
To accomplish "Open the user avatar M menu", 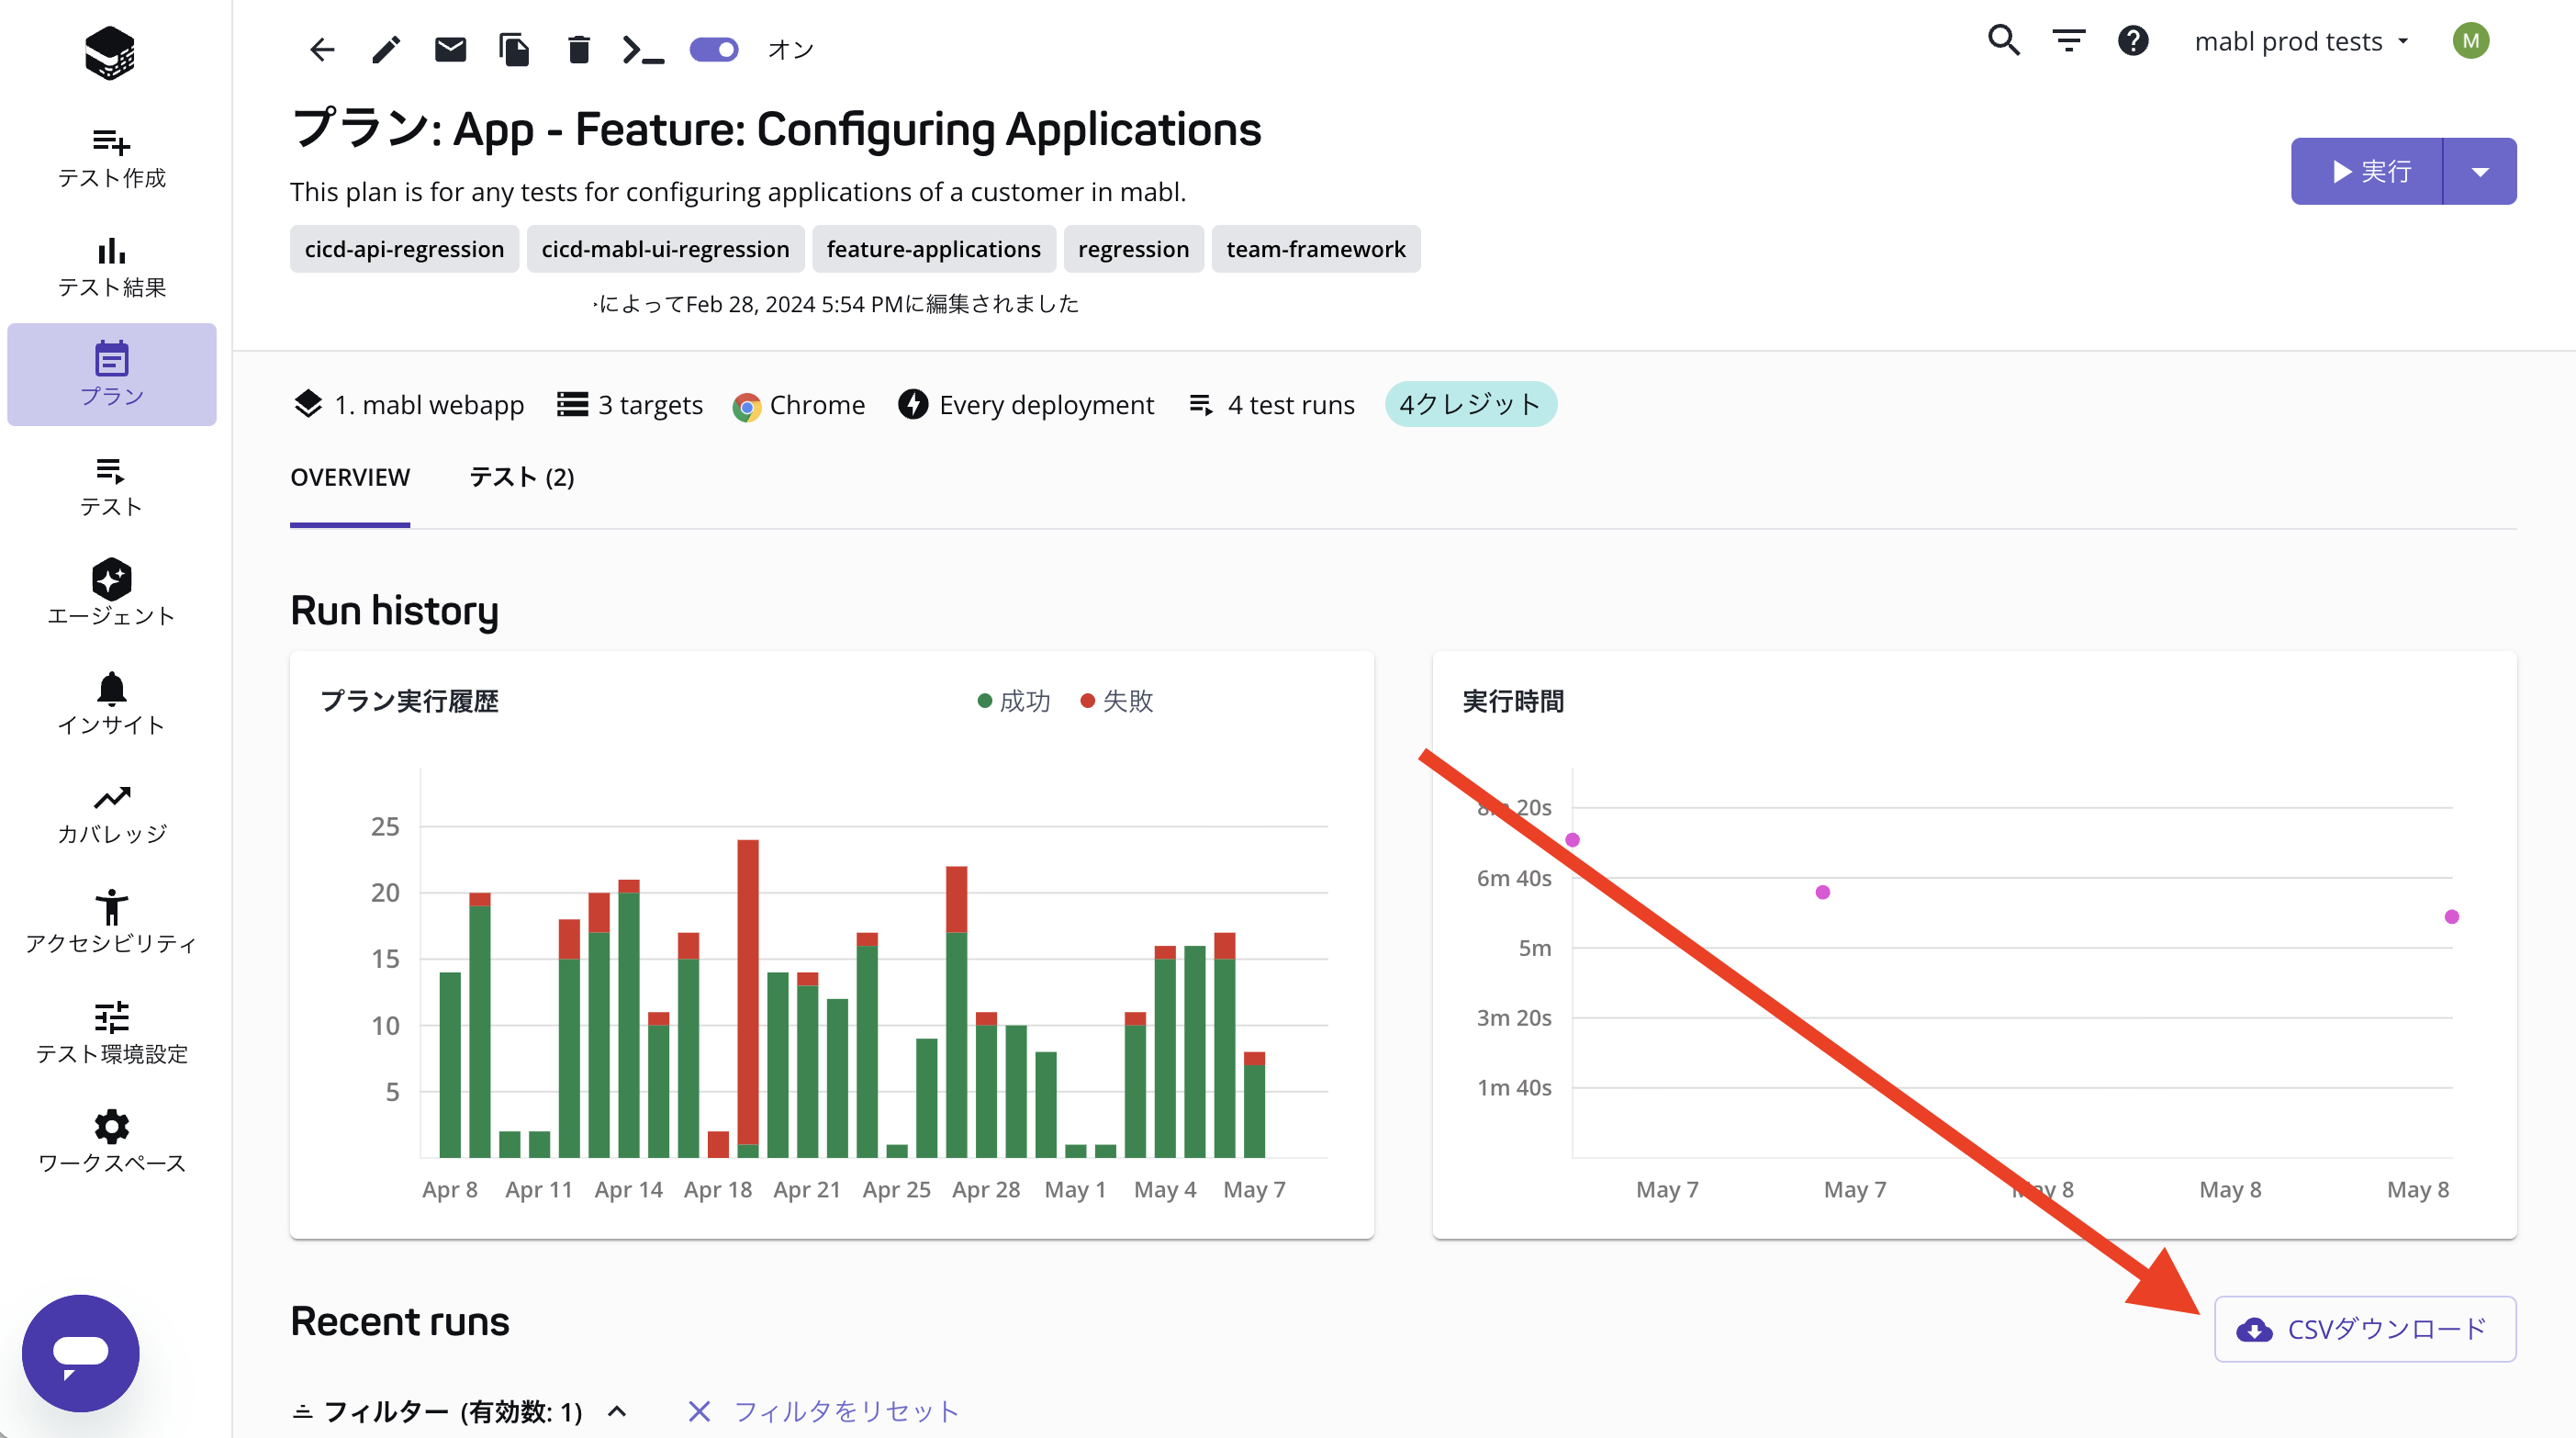I will [2470, 41].
